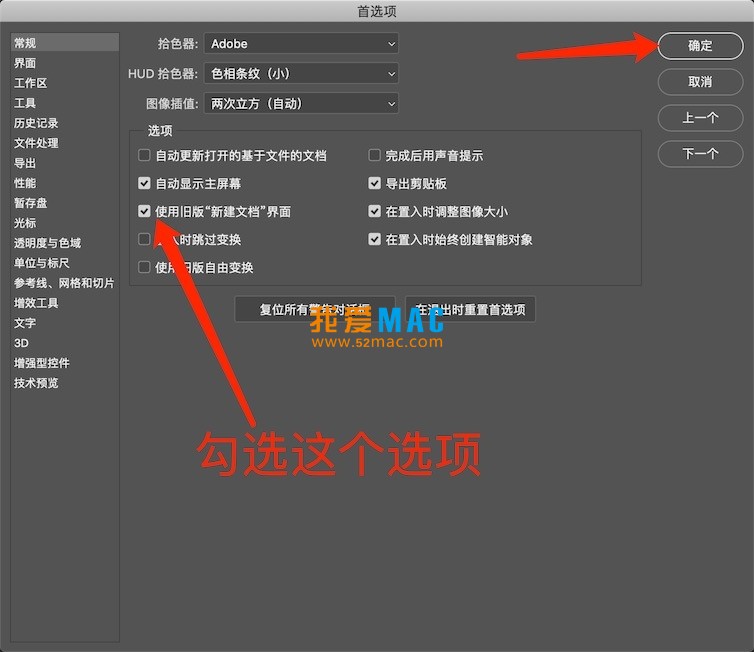
Task: Open the 拾色器 Adobe dropdown
Action: click(301, 44)
